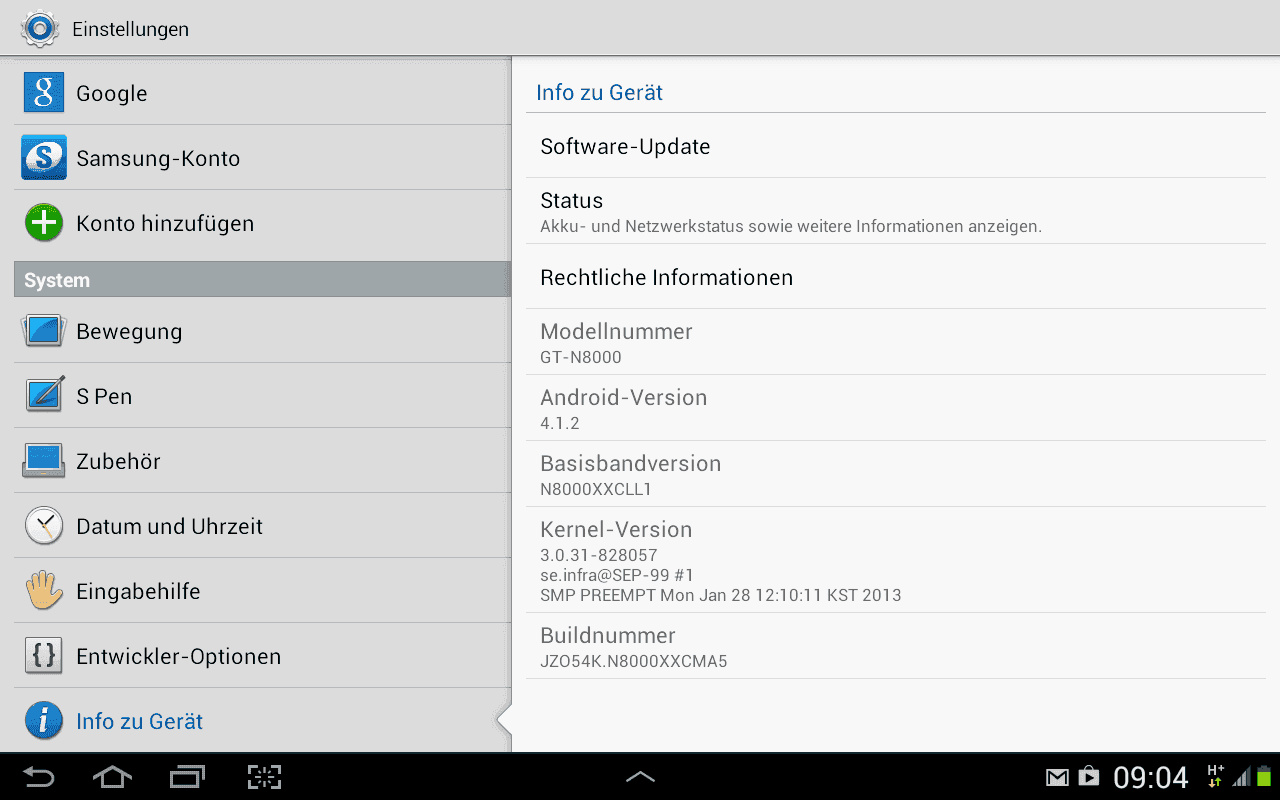Viewport: 1280px width, 800px height.
Task: Tap the green battery indicator
Action: click(1264, 777)
